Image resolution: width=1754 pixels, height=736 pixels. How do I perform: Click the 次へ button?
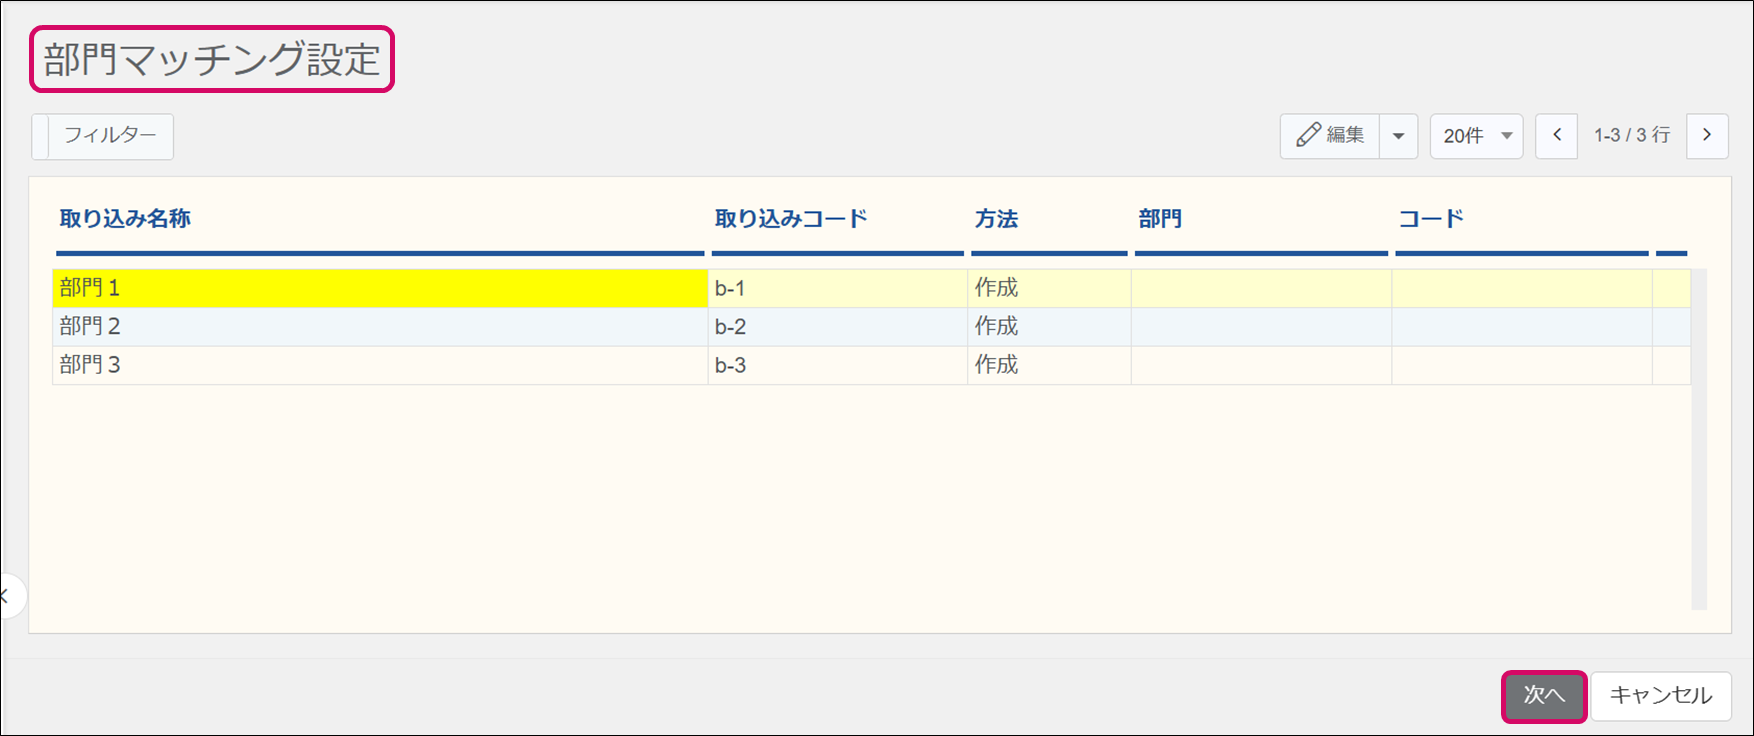1543,695
